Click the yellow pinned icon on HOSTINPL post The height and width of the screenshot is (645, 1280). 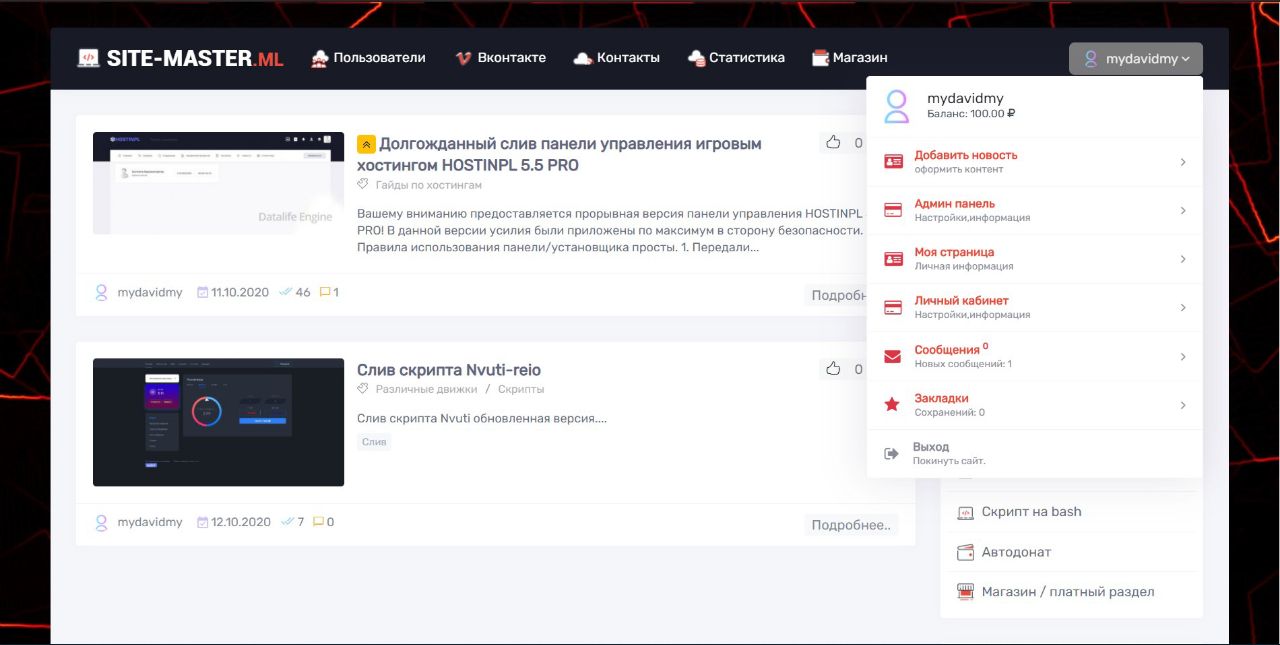tap(366, 144)
